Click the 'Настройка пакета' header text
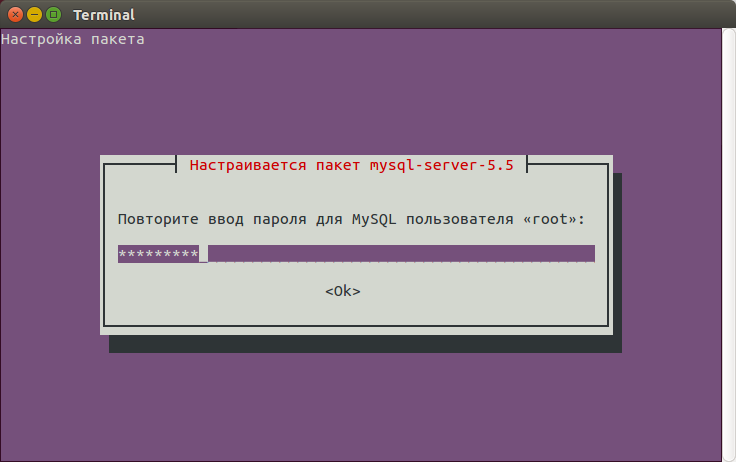736x462 pixels. 73,39
